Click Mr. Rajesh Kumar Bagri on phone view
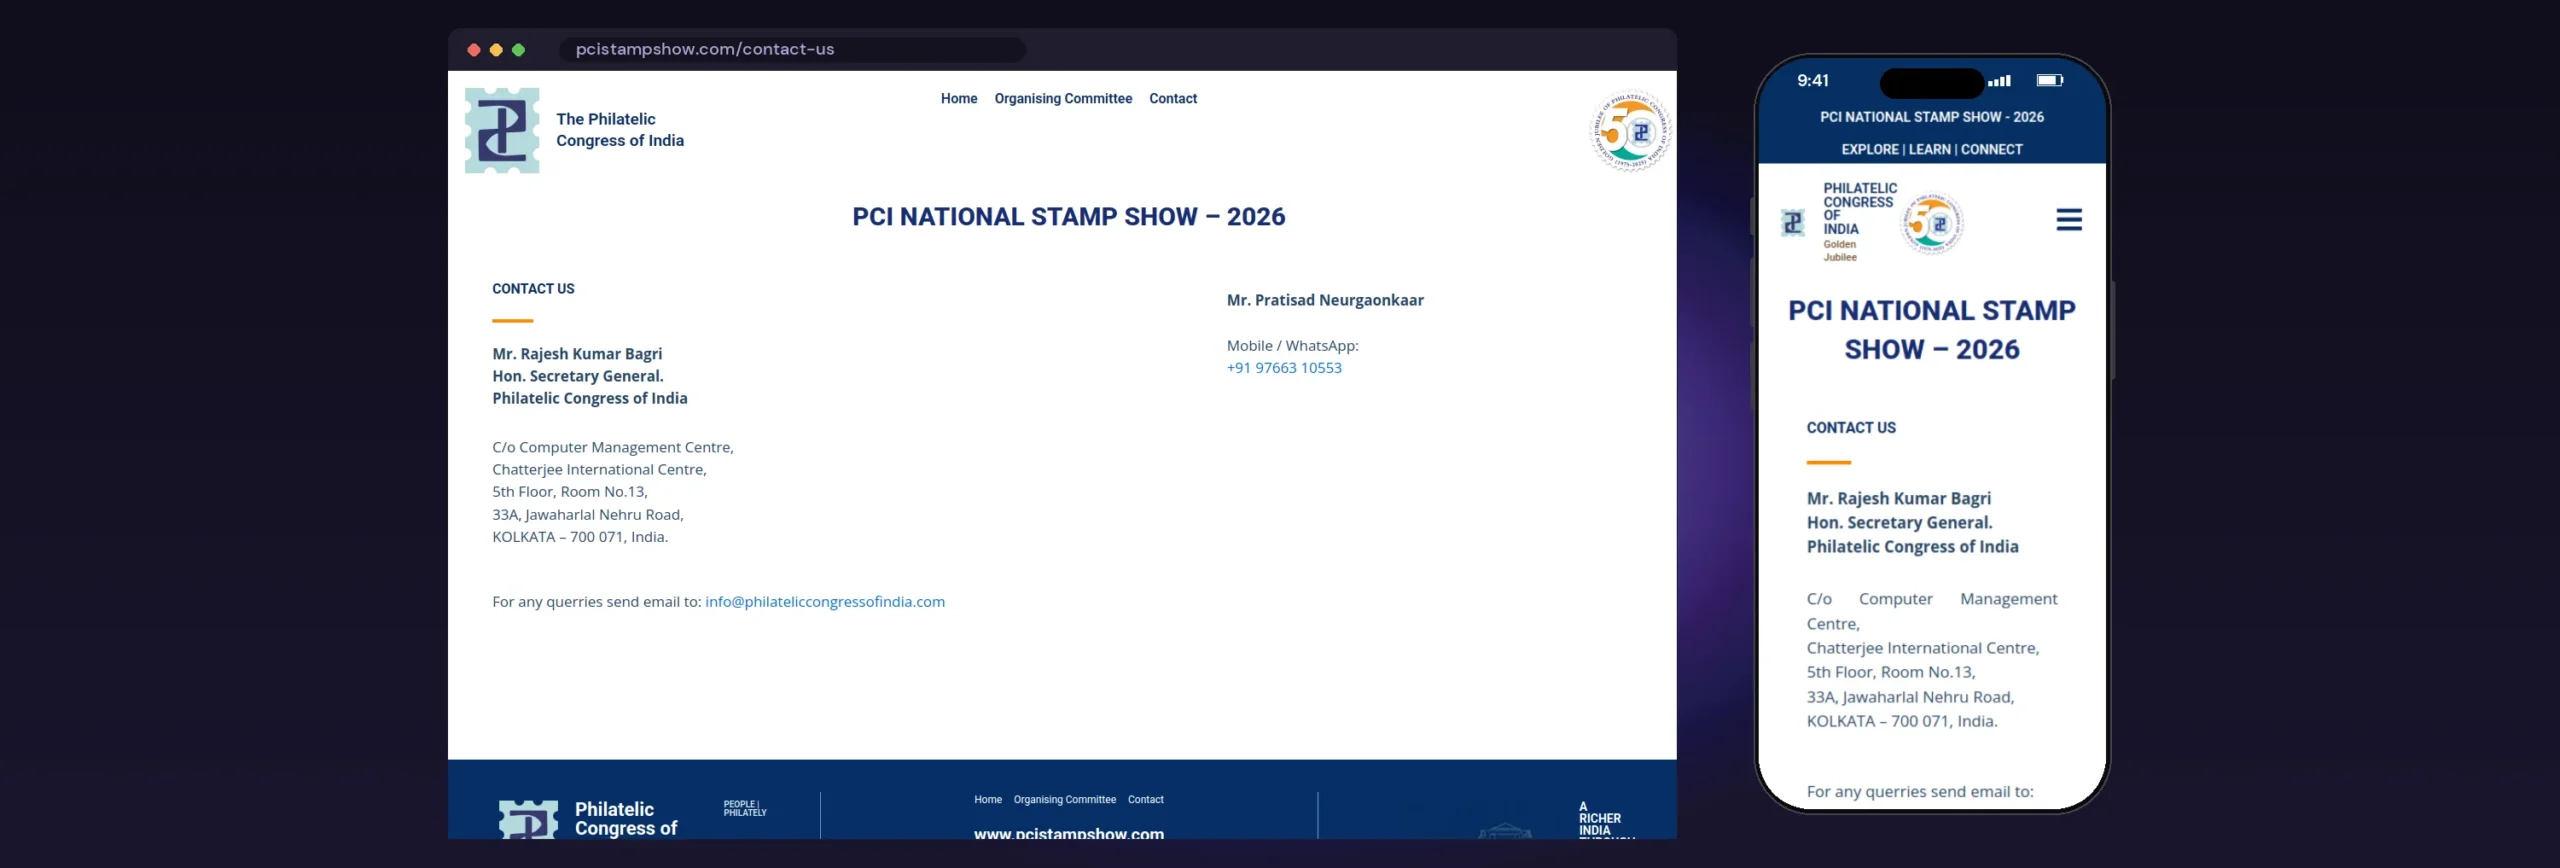2560x868 pixels. tap(1899, 498)
